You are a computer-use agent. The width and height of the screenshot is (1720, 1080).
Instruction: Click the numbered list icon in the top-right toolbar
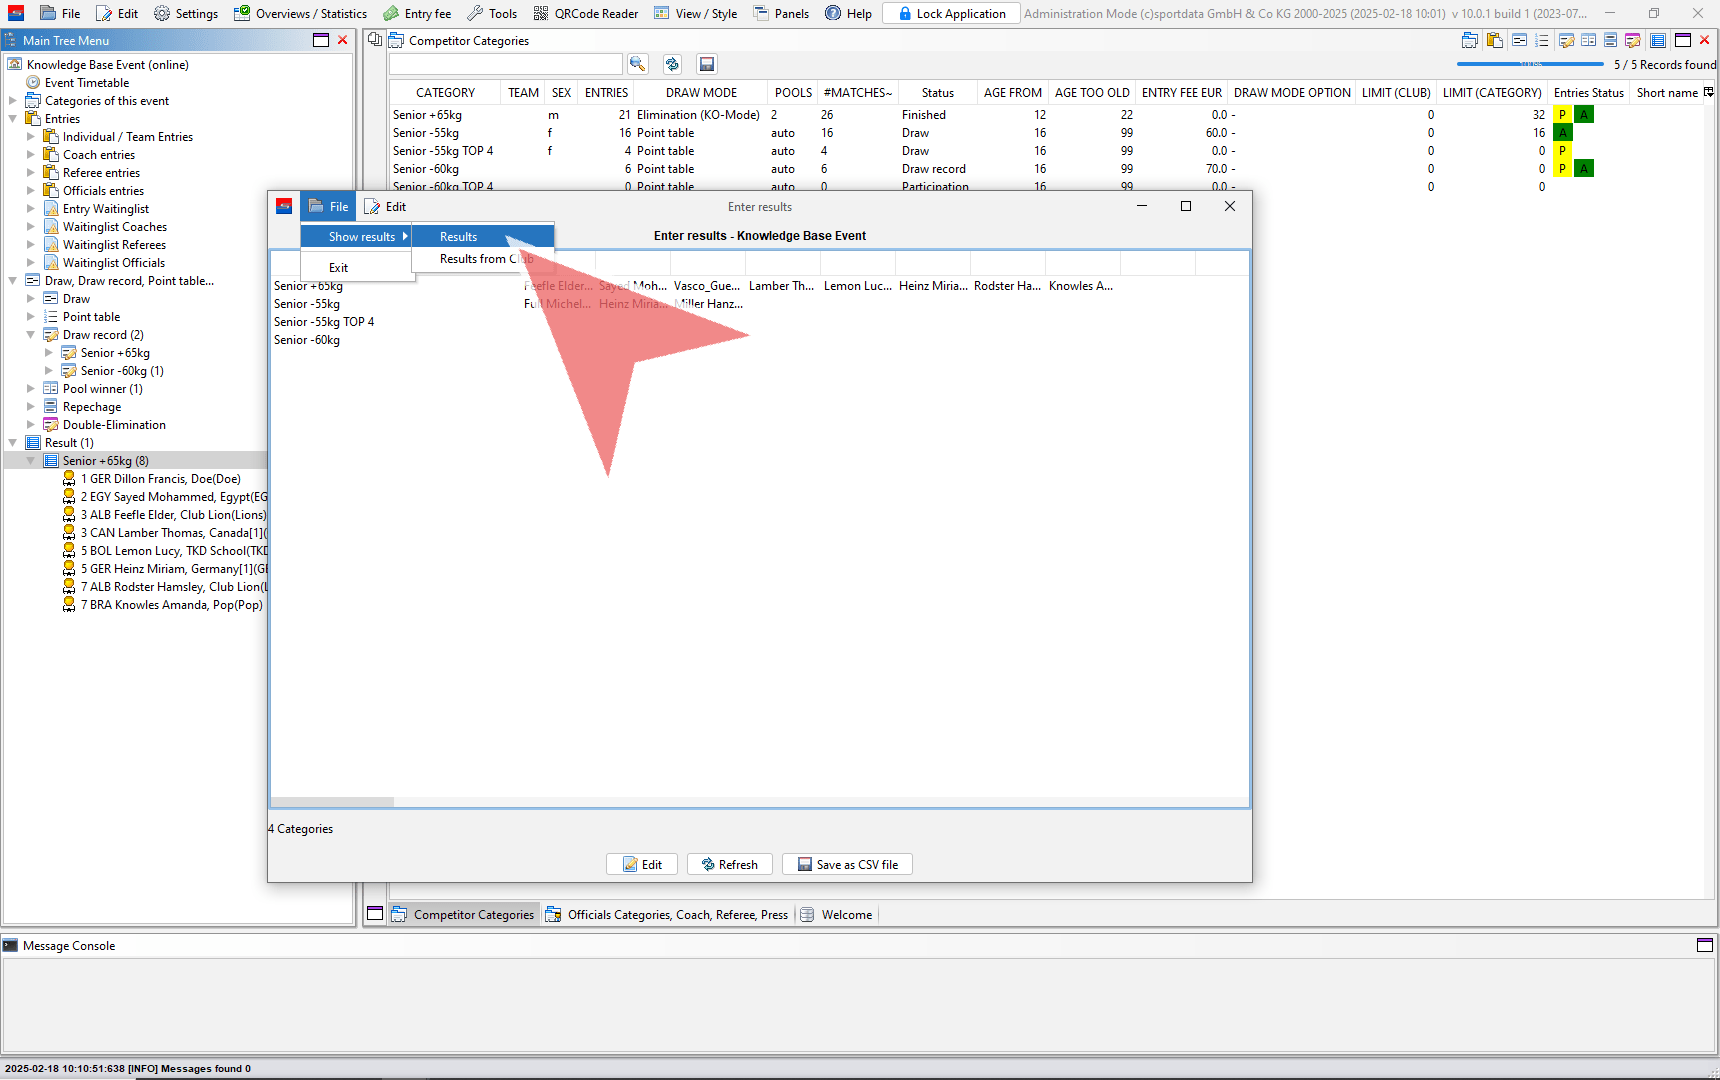pos(1541,41)
